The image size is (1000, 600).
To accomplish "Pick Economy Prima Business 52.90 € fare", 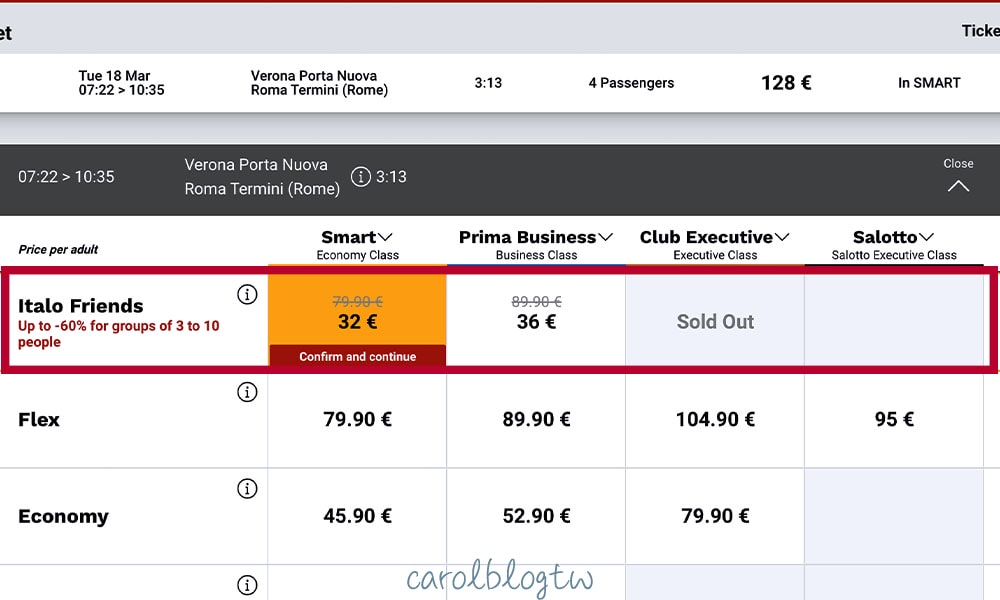I will [536, 516].
